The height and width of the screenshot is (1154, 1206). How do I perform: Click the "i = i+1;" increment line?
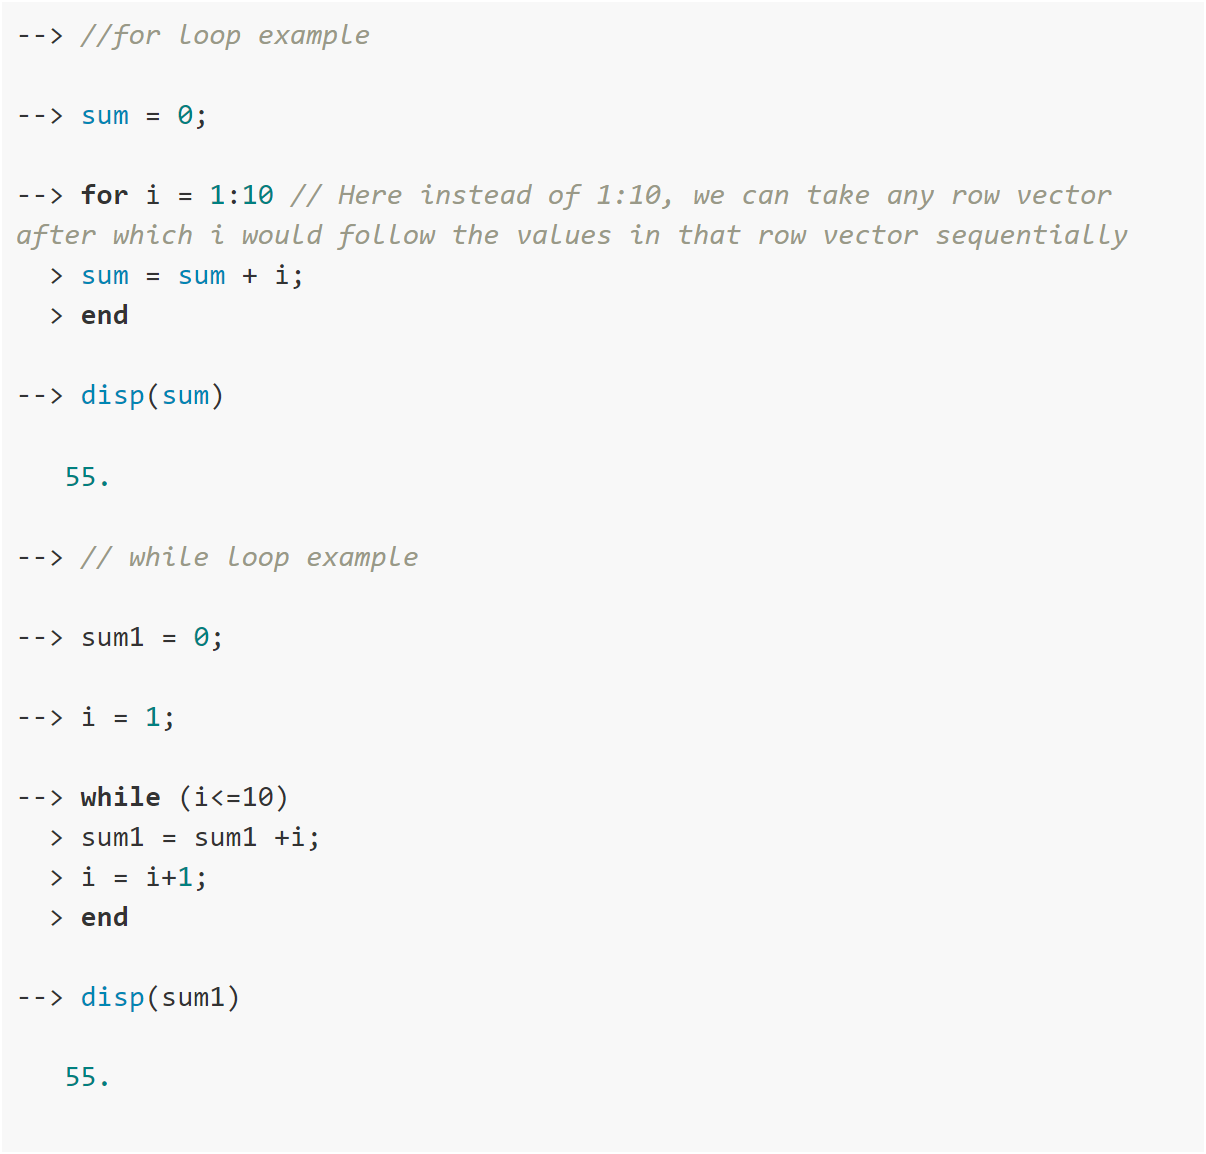click(x=144, y=877)
